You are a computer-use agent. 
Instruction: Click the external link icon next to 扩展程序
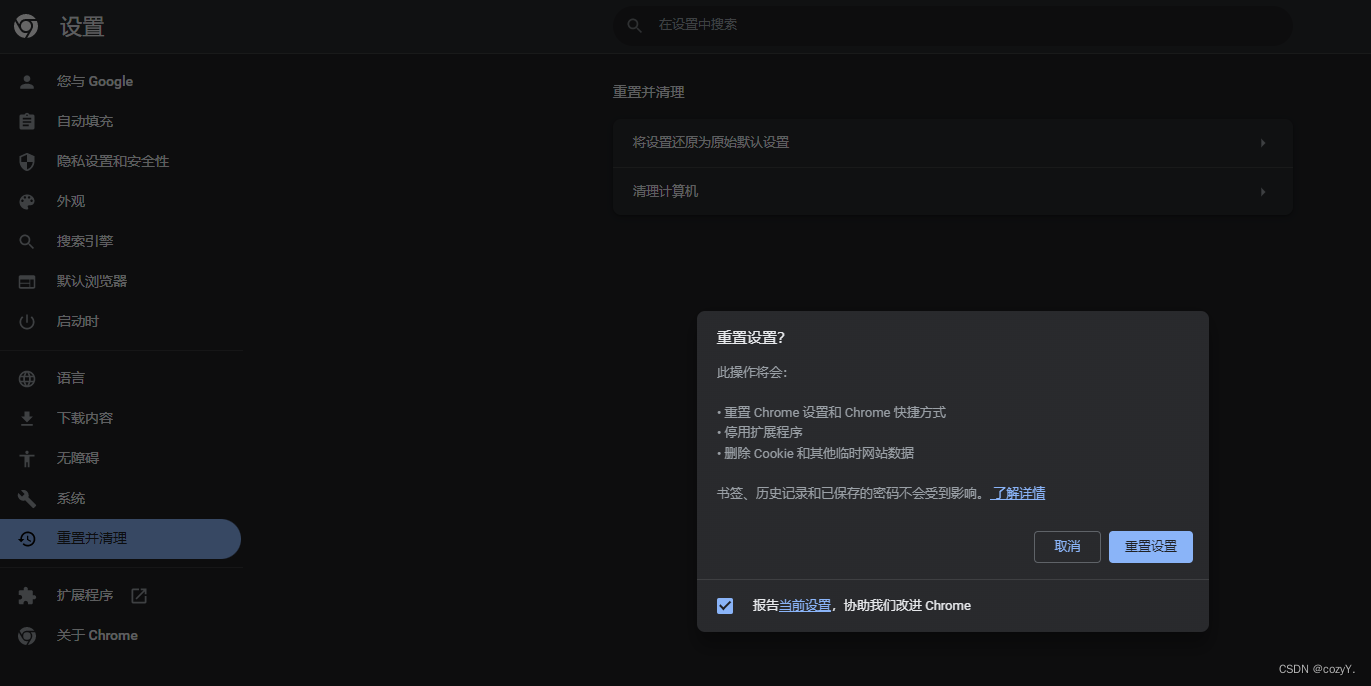[139, 596]
